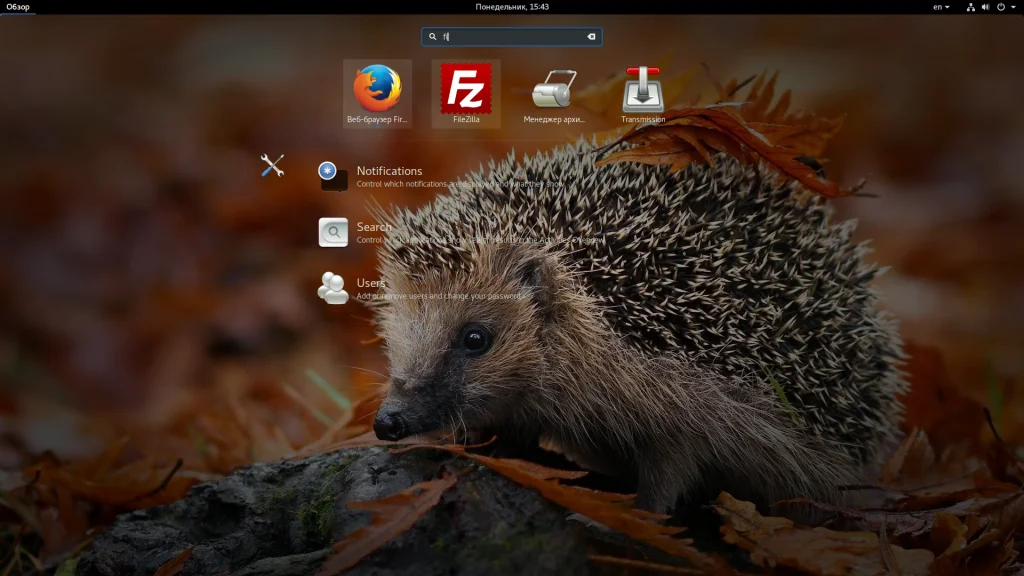Open the FileZilla application
Image resolution: width=1024 pixels, height=576 pixels.
466,93
